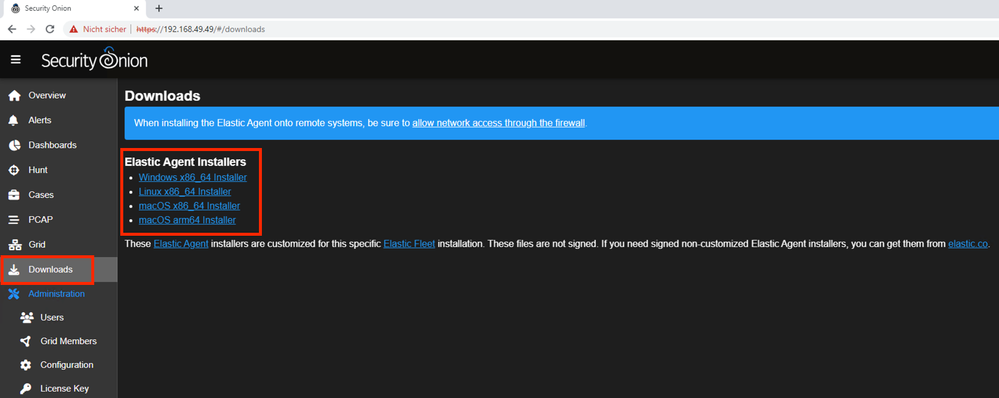Click the Hunt crosshair icon
The width and height of the screenshot is (999, 398).
(x=15, y=170)
